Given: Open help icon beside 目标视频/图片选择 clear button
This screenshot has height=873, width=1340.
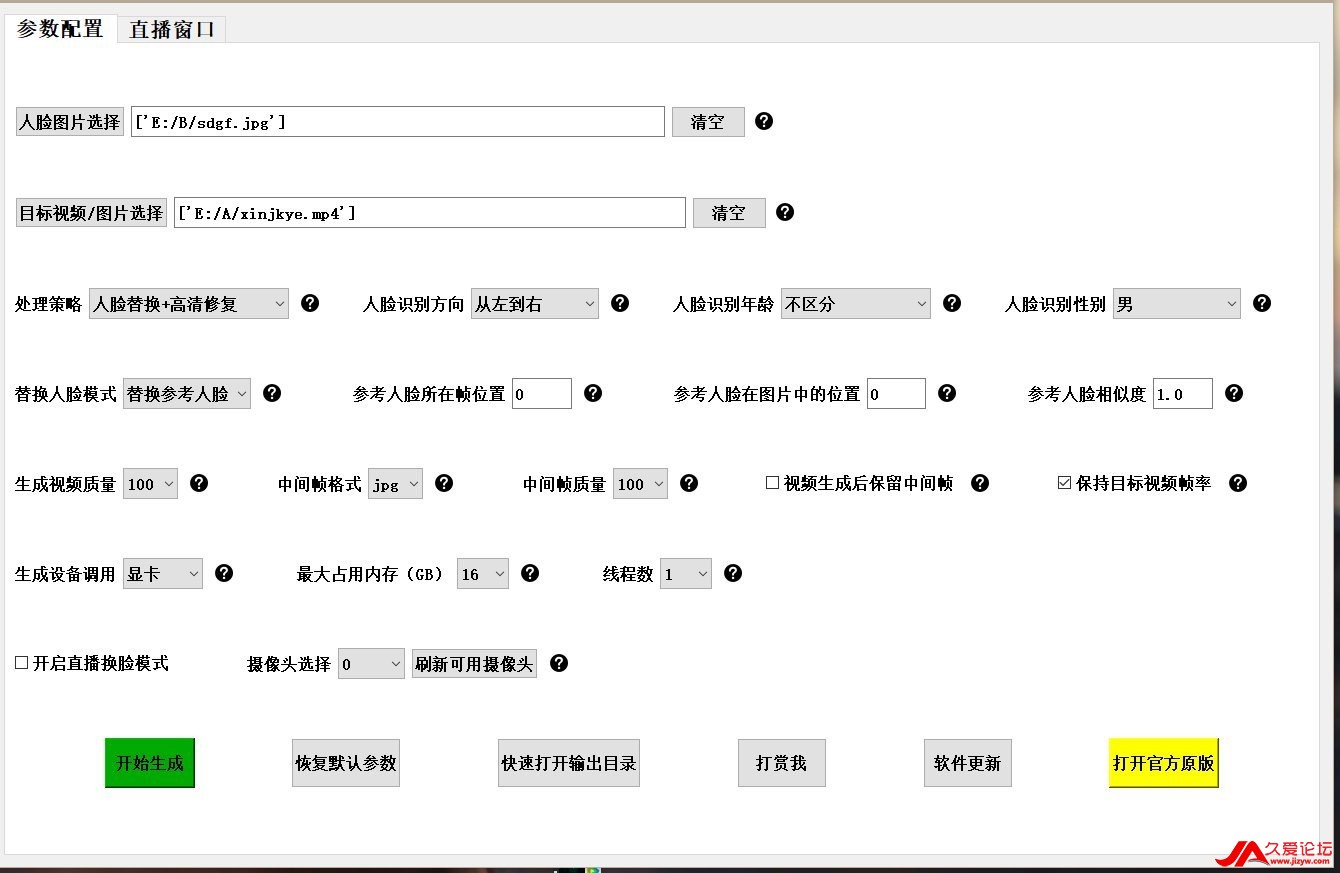Looking at the screenshot, I should (785, 212).
